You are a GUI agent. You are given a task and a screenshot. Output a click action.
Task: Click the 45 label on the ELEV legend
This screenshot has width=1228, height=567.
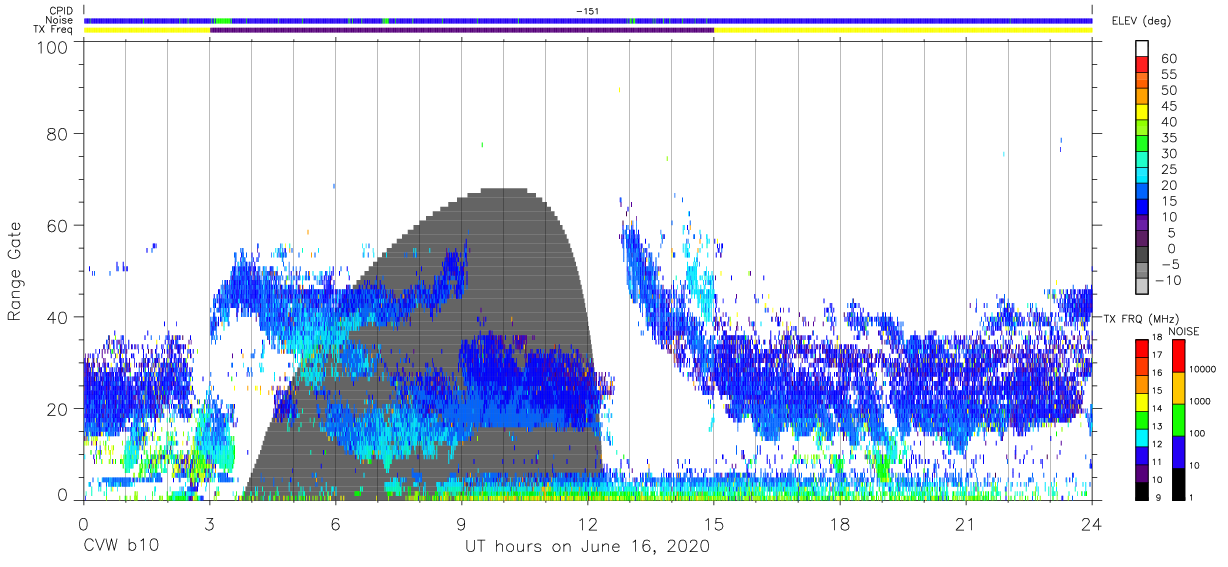(x=1168, y=106)
